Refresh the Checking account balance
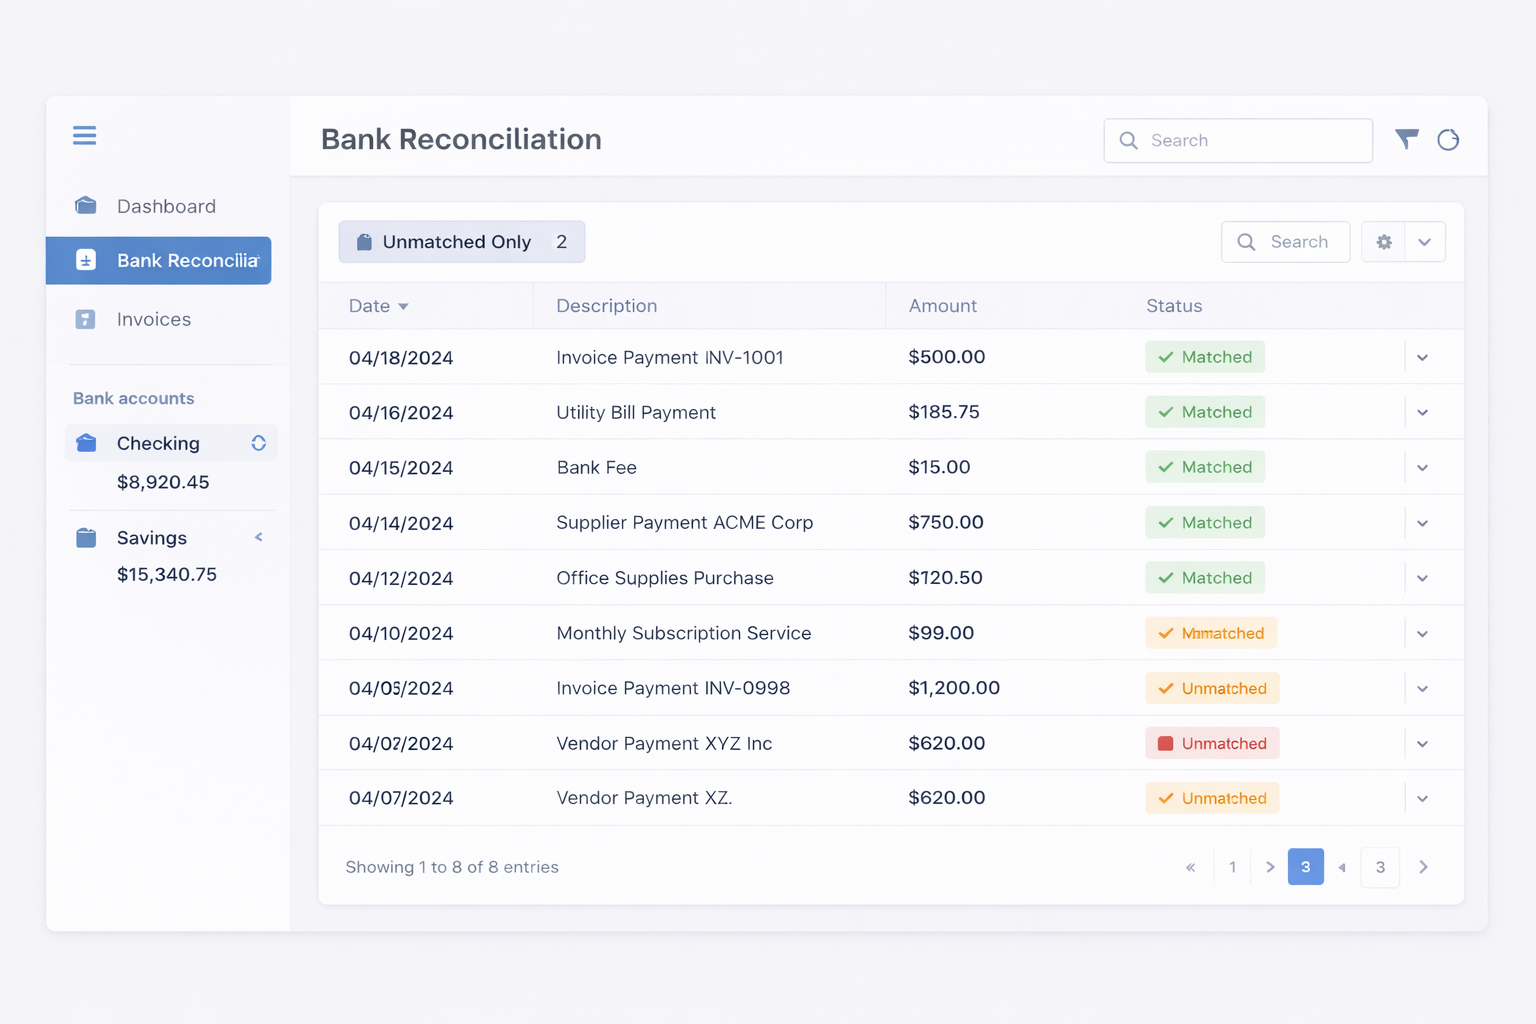Viewport: 1536px width, 1024px height. [258, 442]
